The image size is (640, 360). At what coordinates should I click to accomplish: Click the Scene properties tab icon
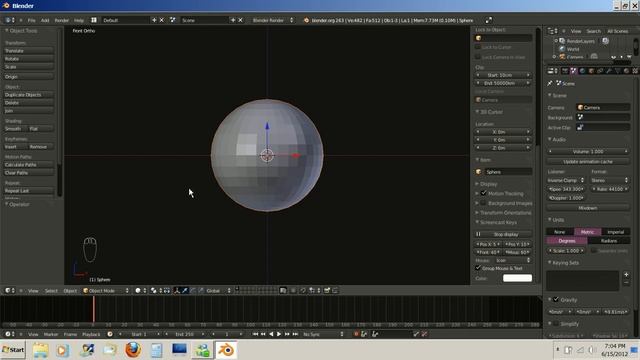point(573,71)
